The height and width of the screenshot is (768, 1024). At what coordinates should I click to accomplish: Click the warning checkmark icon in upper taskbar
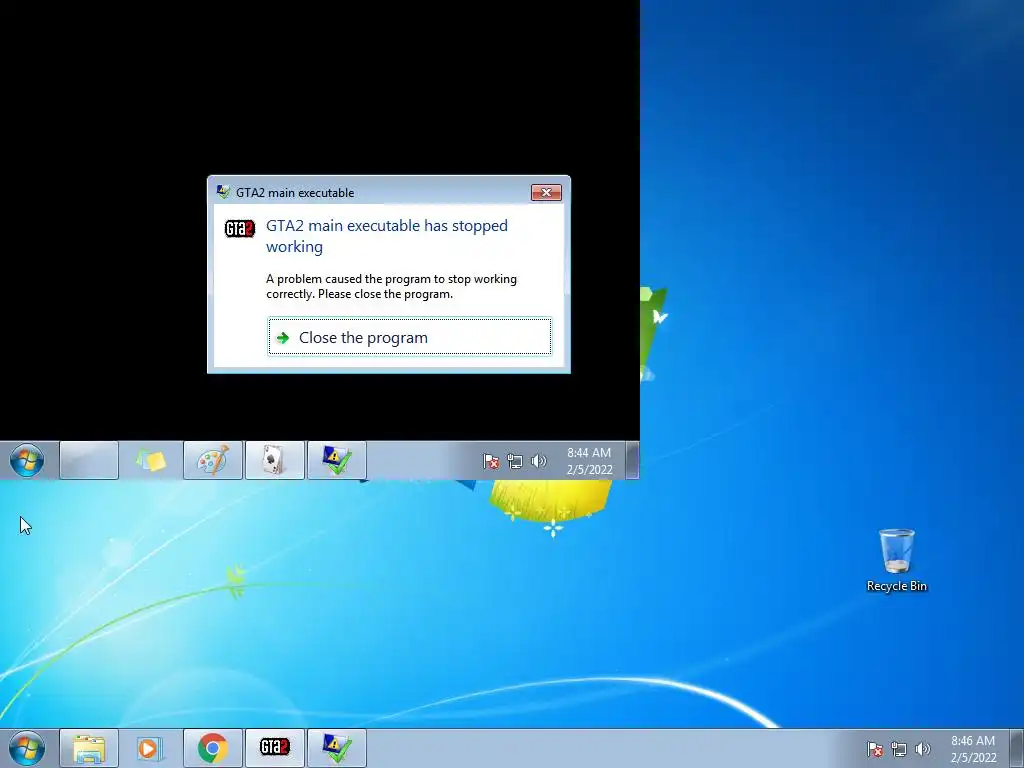tap(336, 460)
